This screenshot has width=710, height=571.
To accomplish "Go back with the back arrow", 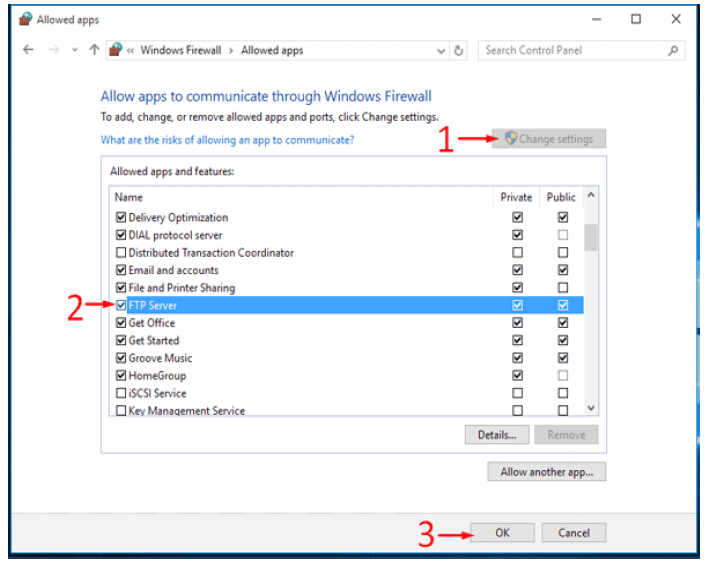I will pyautogui.click(x=29, y=49).
